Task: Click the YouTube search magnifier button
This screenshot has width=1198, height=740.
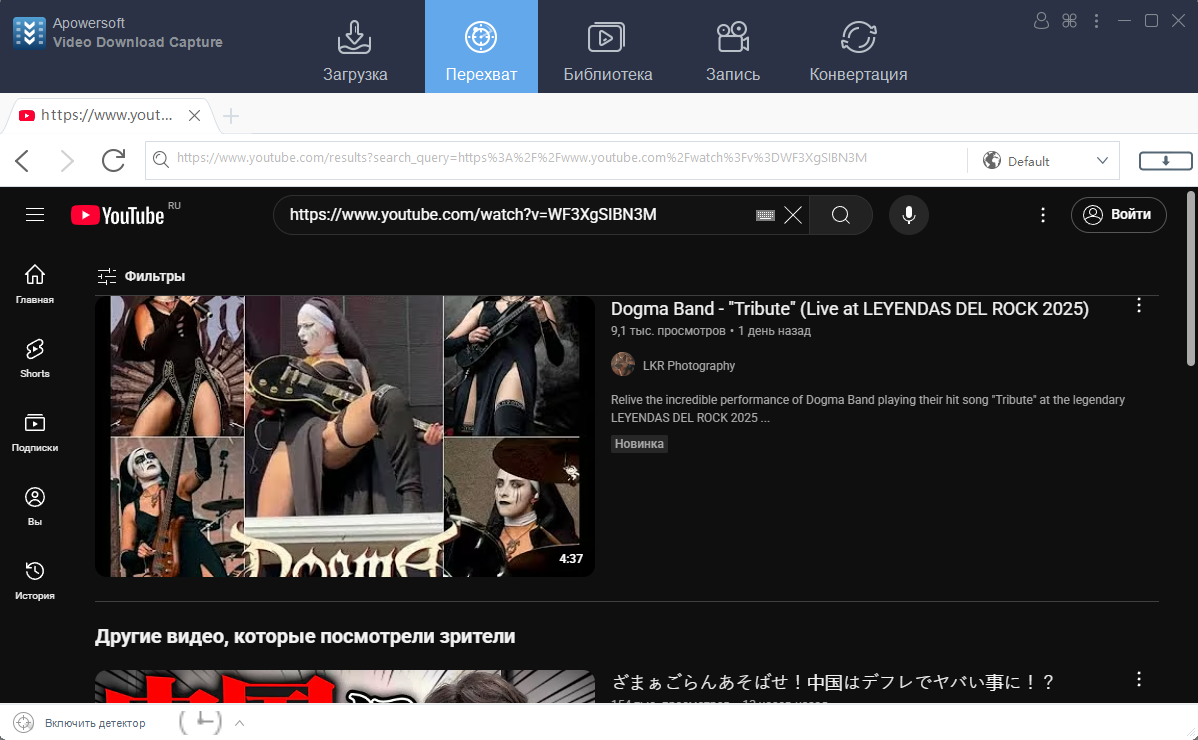Action: [840, 215]
